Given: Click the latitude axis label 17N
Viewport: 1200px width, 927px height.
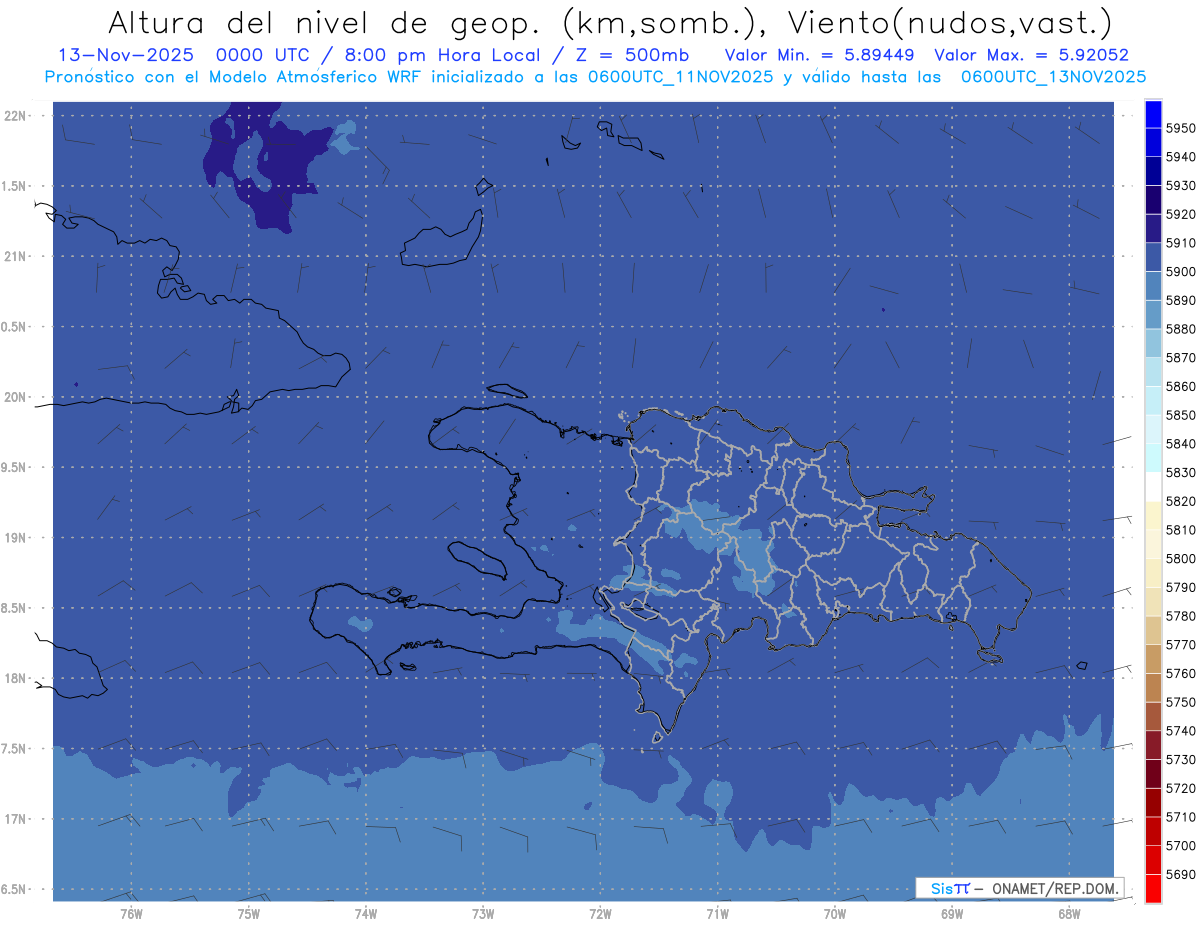Looking at the screenshot, I should point(15,819).
